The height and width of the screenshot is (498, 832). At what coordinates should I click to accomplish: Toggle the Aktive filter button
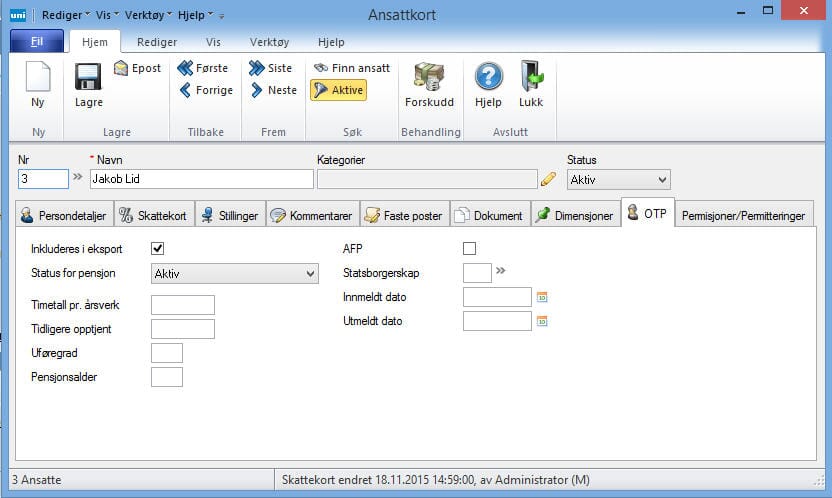338,90
